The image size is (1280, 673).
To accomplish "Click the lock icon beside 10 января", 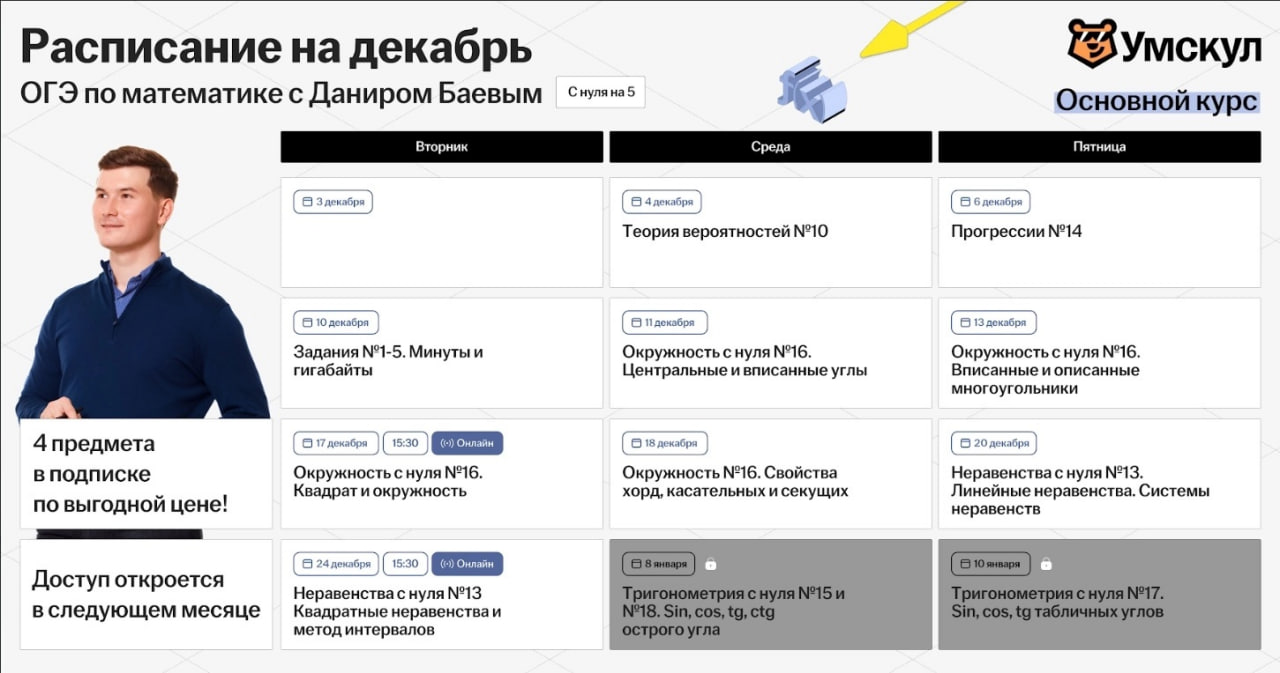I will 1045,564.
